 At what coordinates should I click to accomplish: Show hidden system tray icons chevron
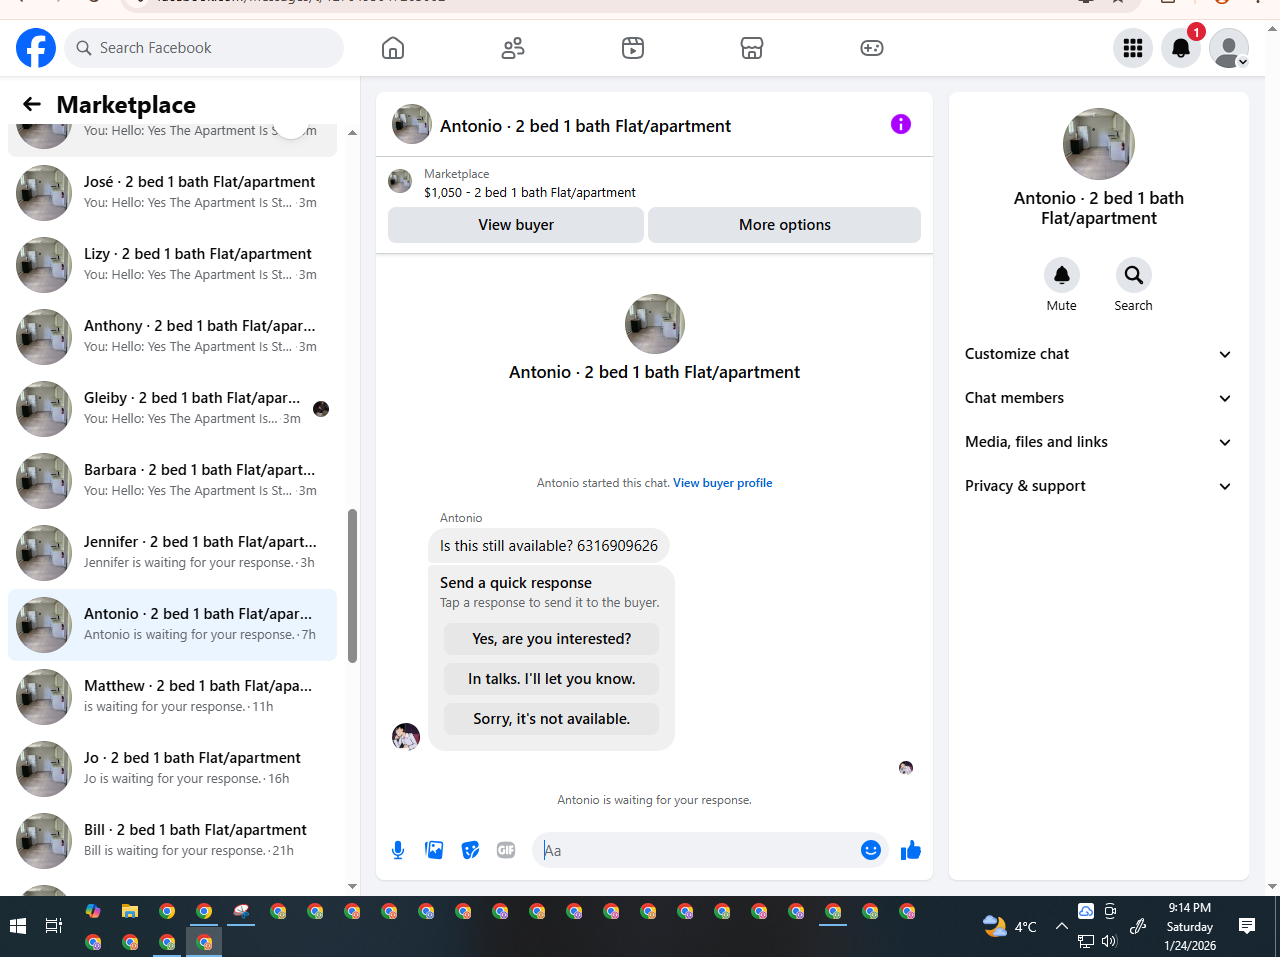click(x=1062, y=927)
